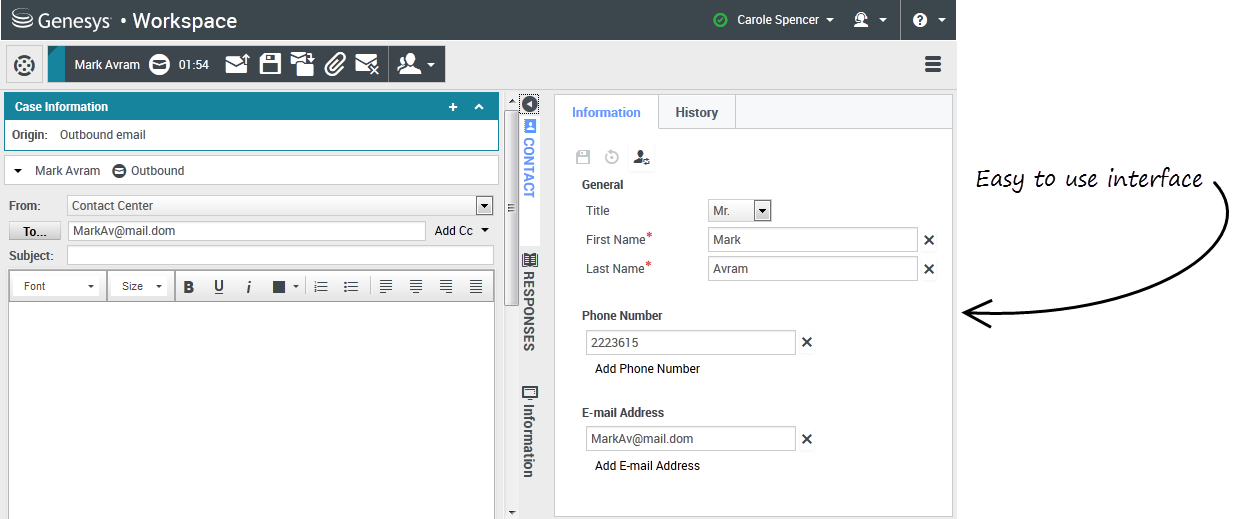This screenshot has width=1238, height=519.
Task: Remove the phone number 2223615
Action: point(807,343)
